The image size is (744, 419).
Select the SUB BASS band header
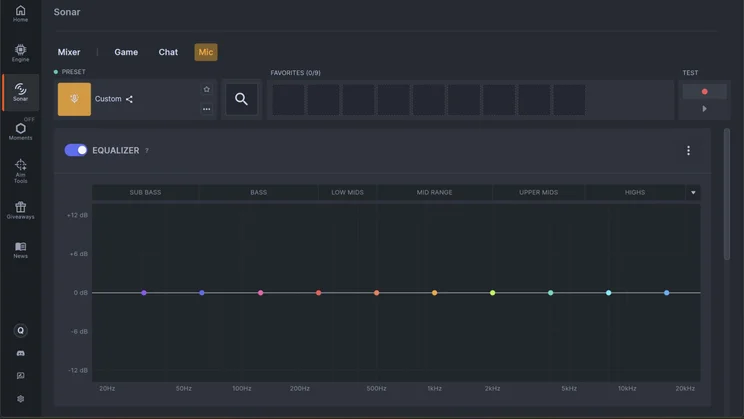145,192
